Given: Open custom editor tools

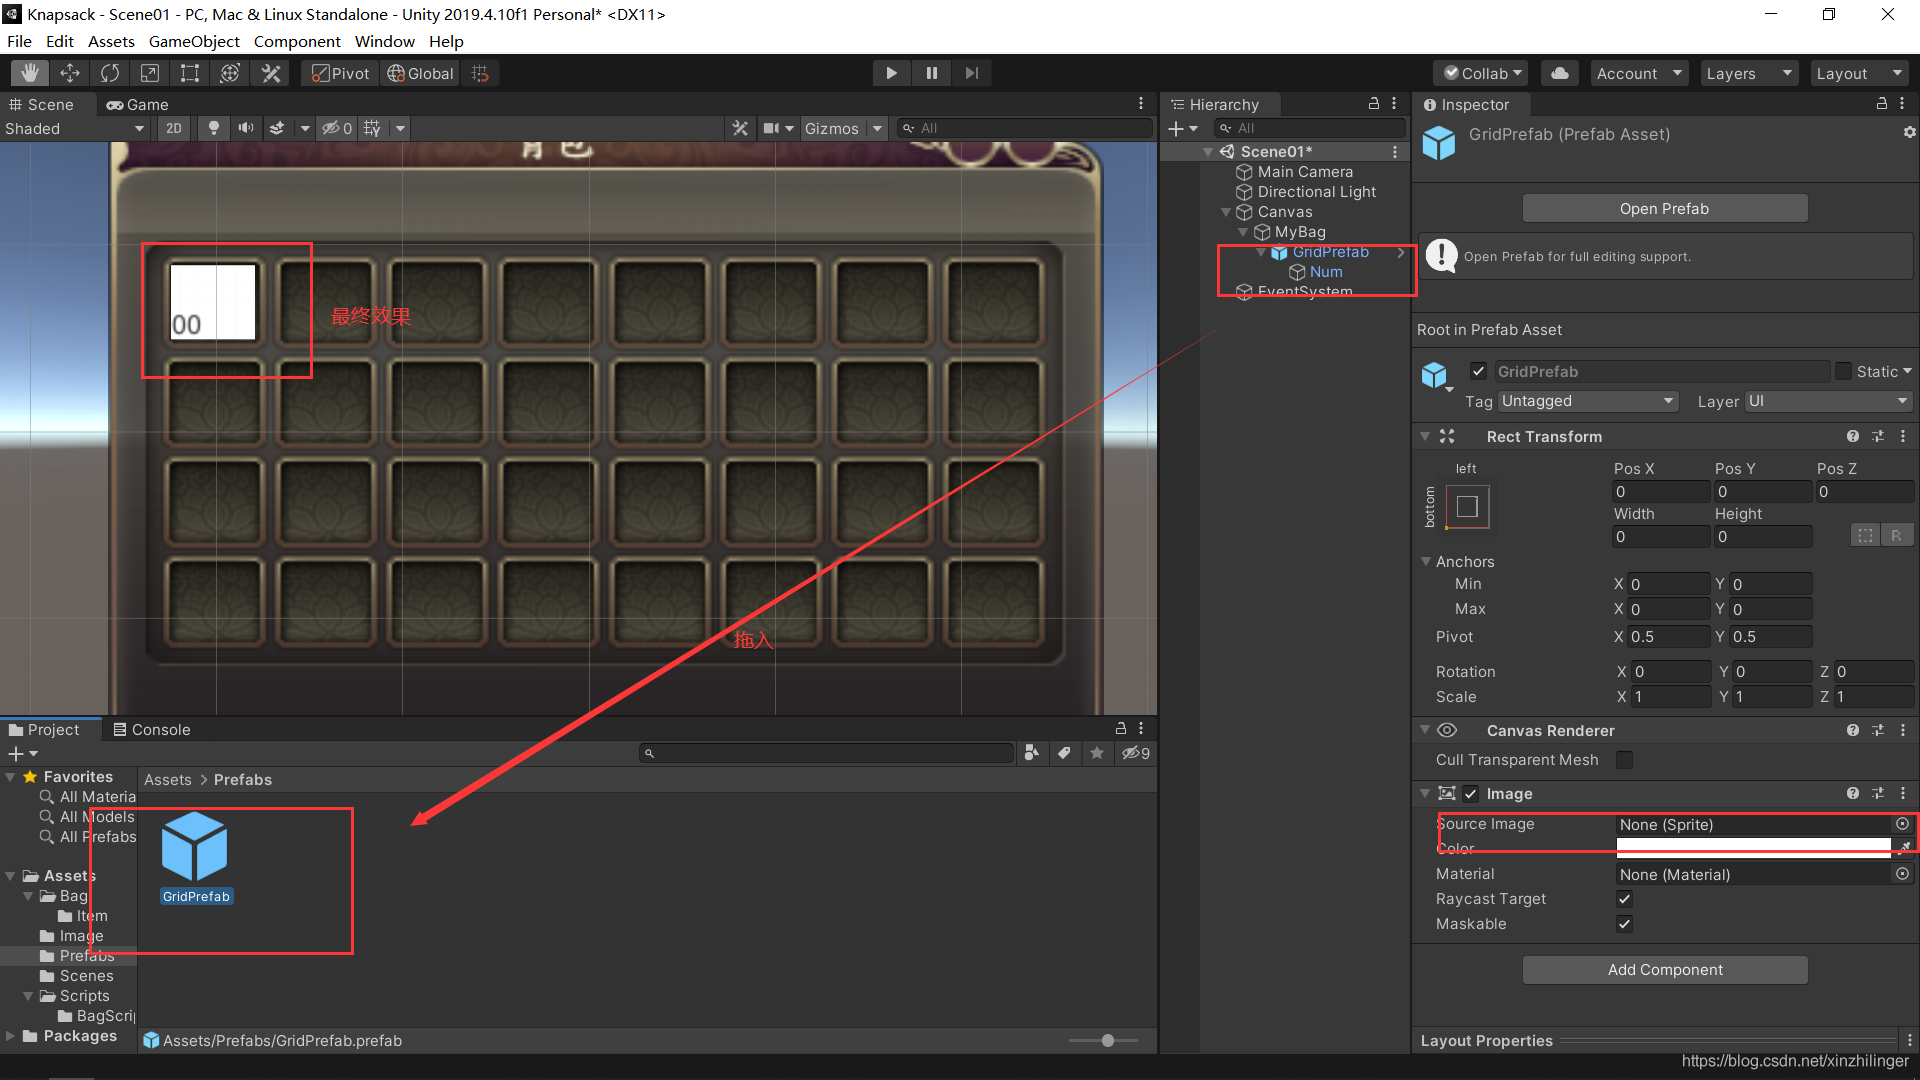Looking at the screenshot, I should [x=271, y=73].
